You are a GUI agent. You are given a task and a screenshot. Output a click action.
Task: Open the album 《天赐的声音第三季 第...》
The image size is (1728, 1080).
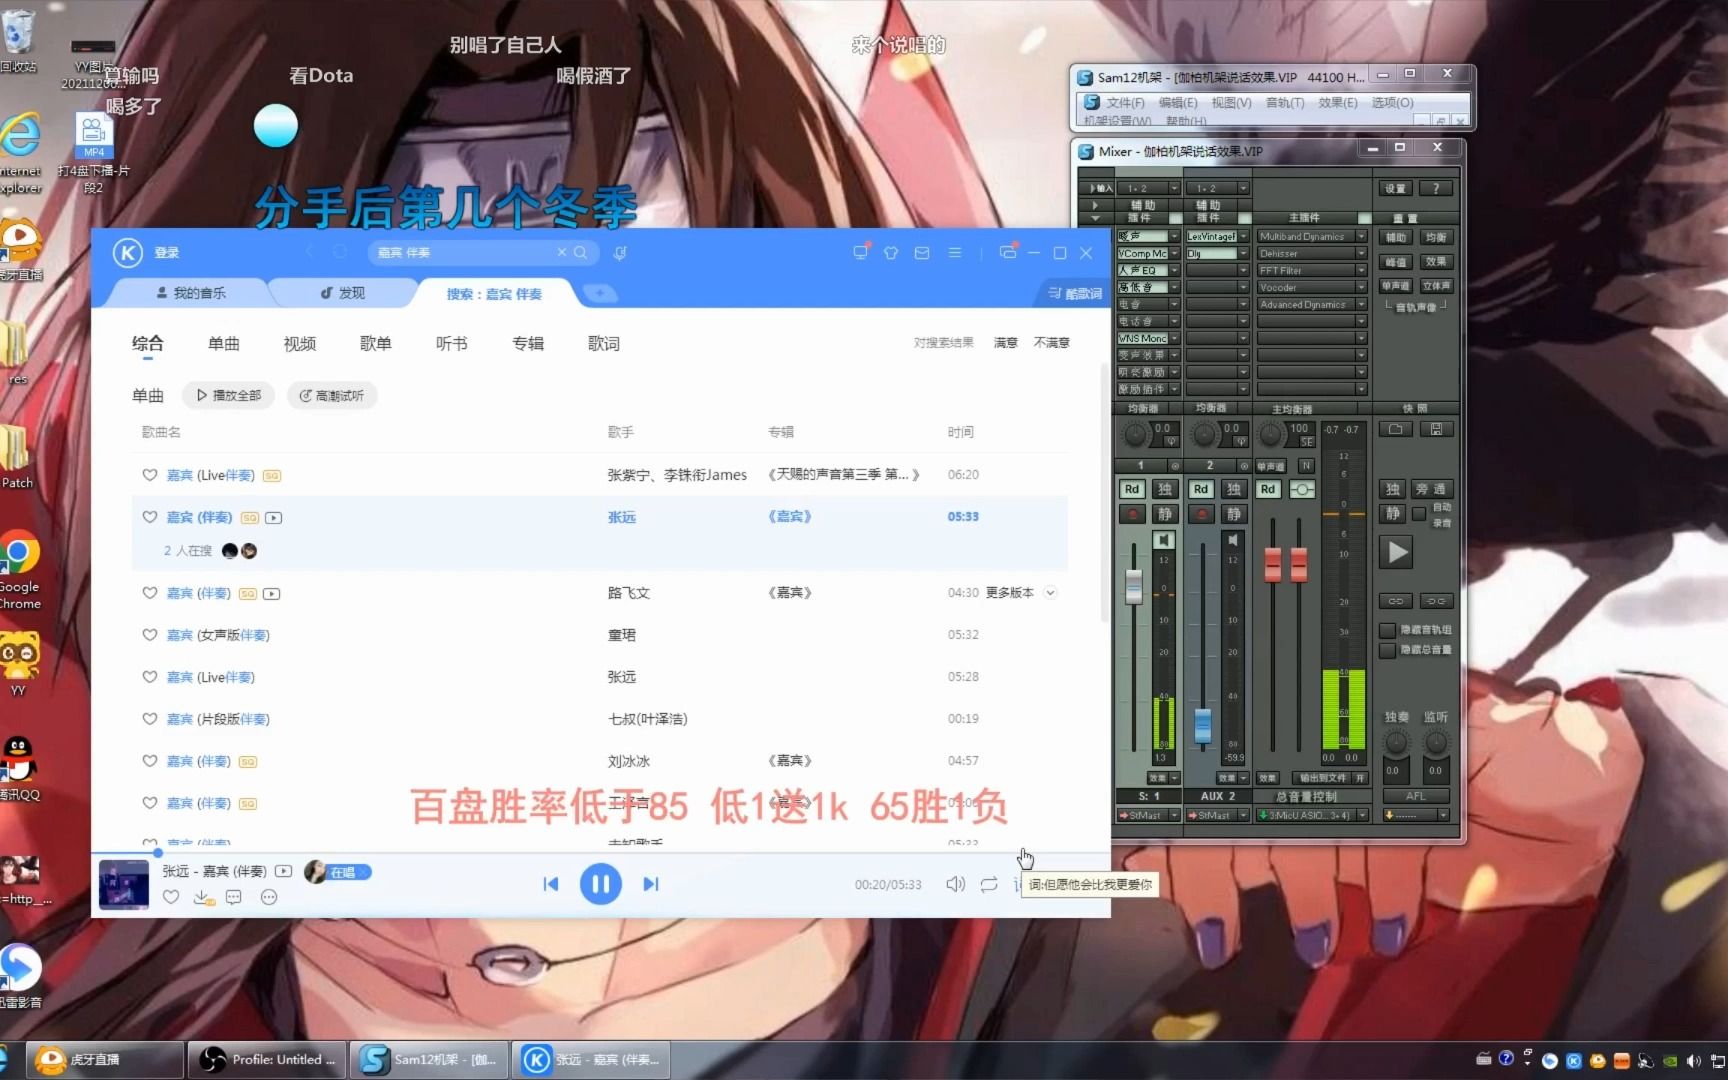point(843,475)
